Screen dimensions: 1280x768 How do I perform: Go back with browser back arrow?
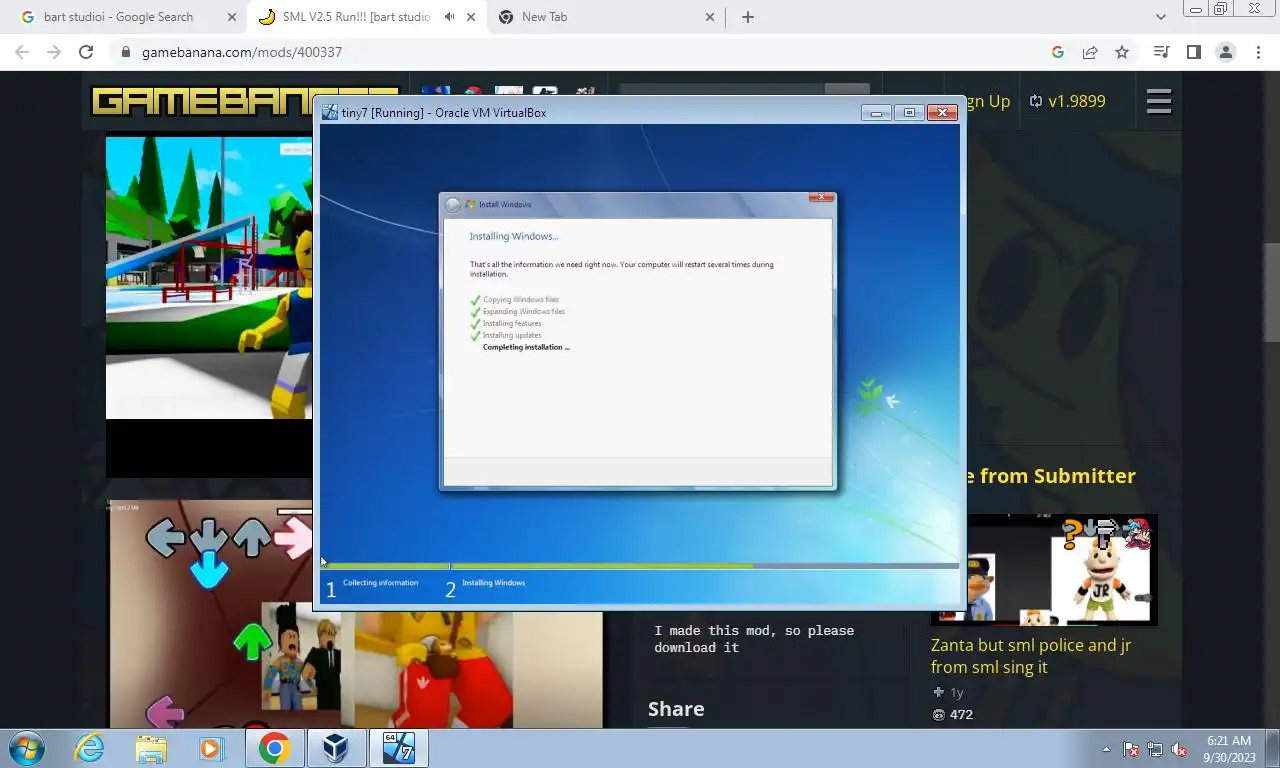(x=22, y=52)
